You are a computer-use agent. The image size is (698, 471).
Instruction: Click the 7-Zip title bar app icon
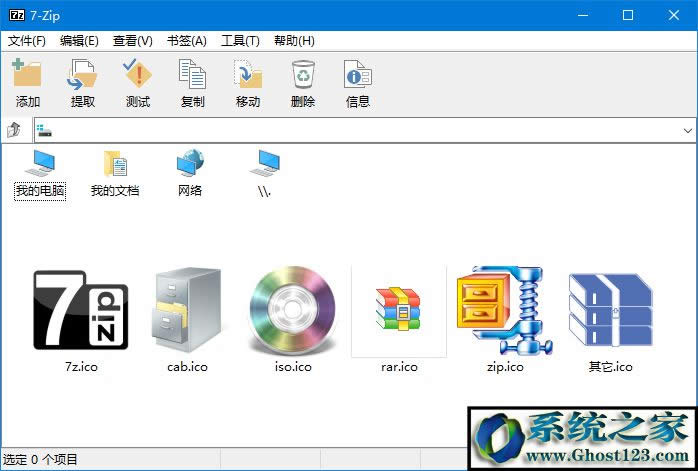(x=17, y=16)
